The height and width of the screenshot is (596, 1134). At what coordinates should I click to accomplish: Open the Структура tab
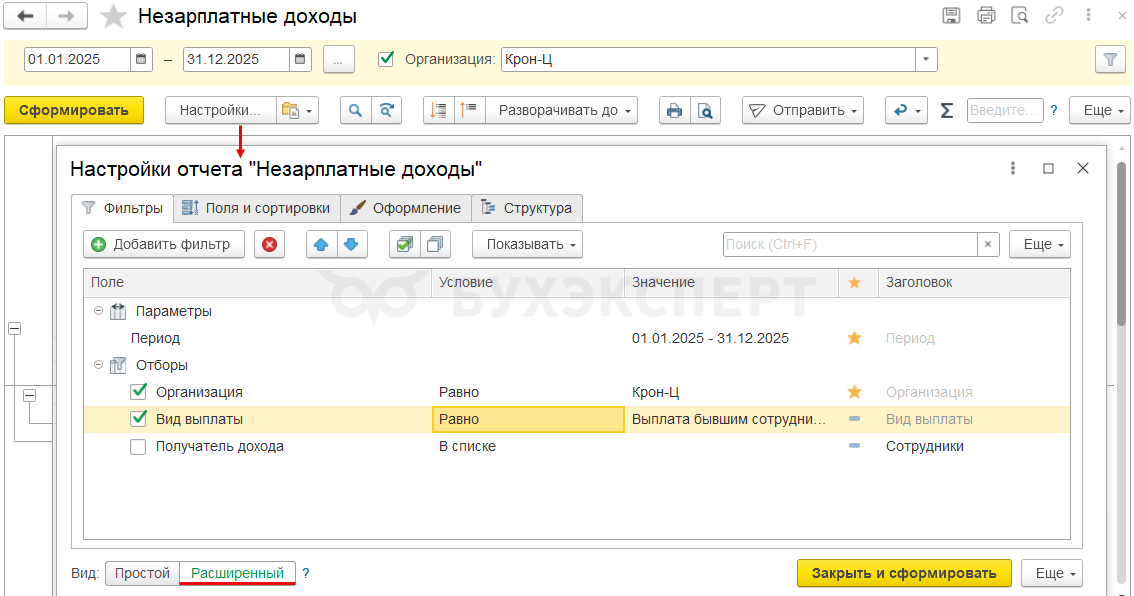pyautogui.click(x=527, y=208)
